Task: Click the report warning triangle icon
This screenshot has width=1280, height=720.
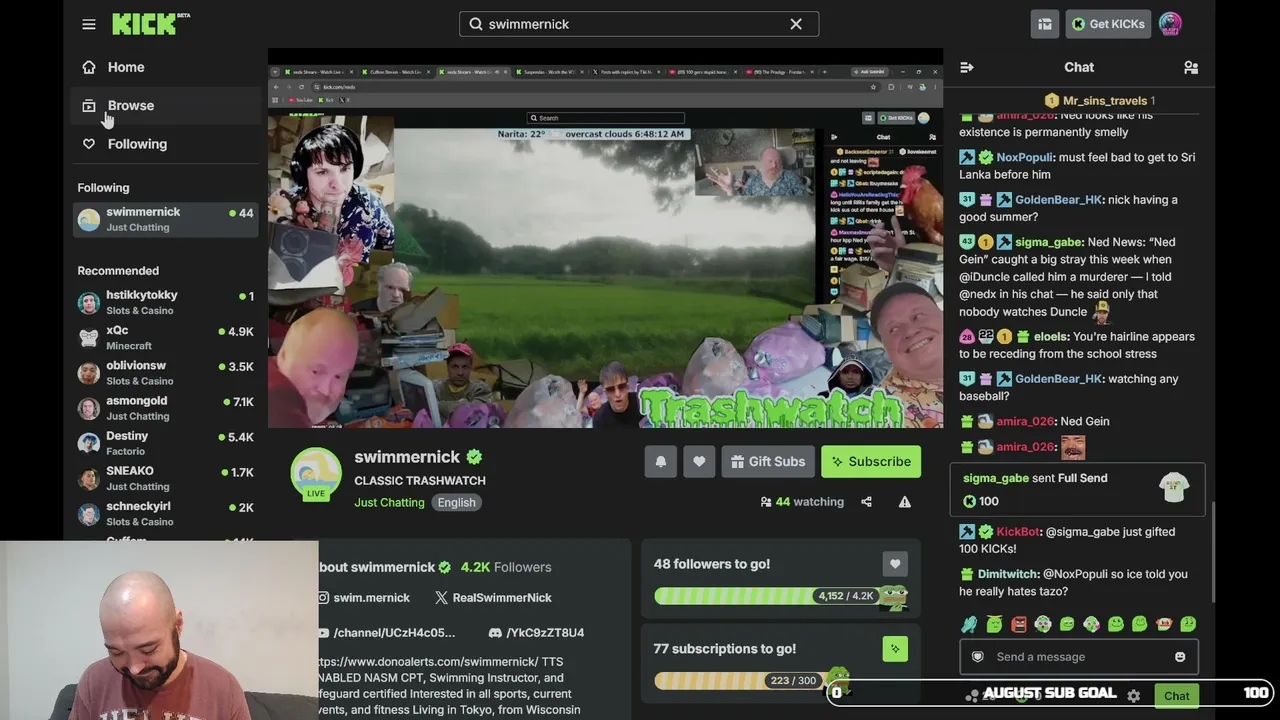Action: 905,502
